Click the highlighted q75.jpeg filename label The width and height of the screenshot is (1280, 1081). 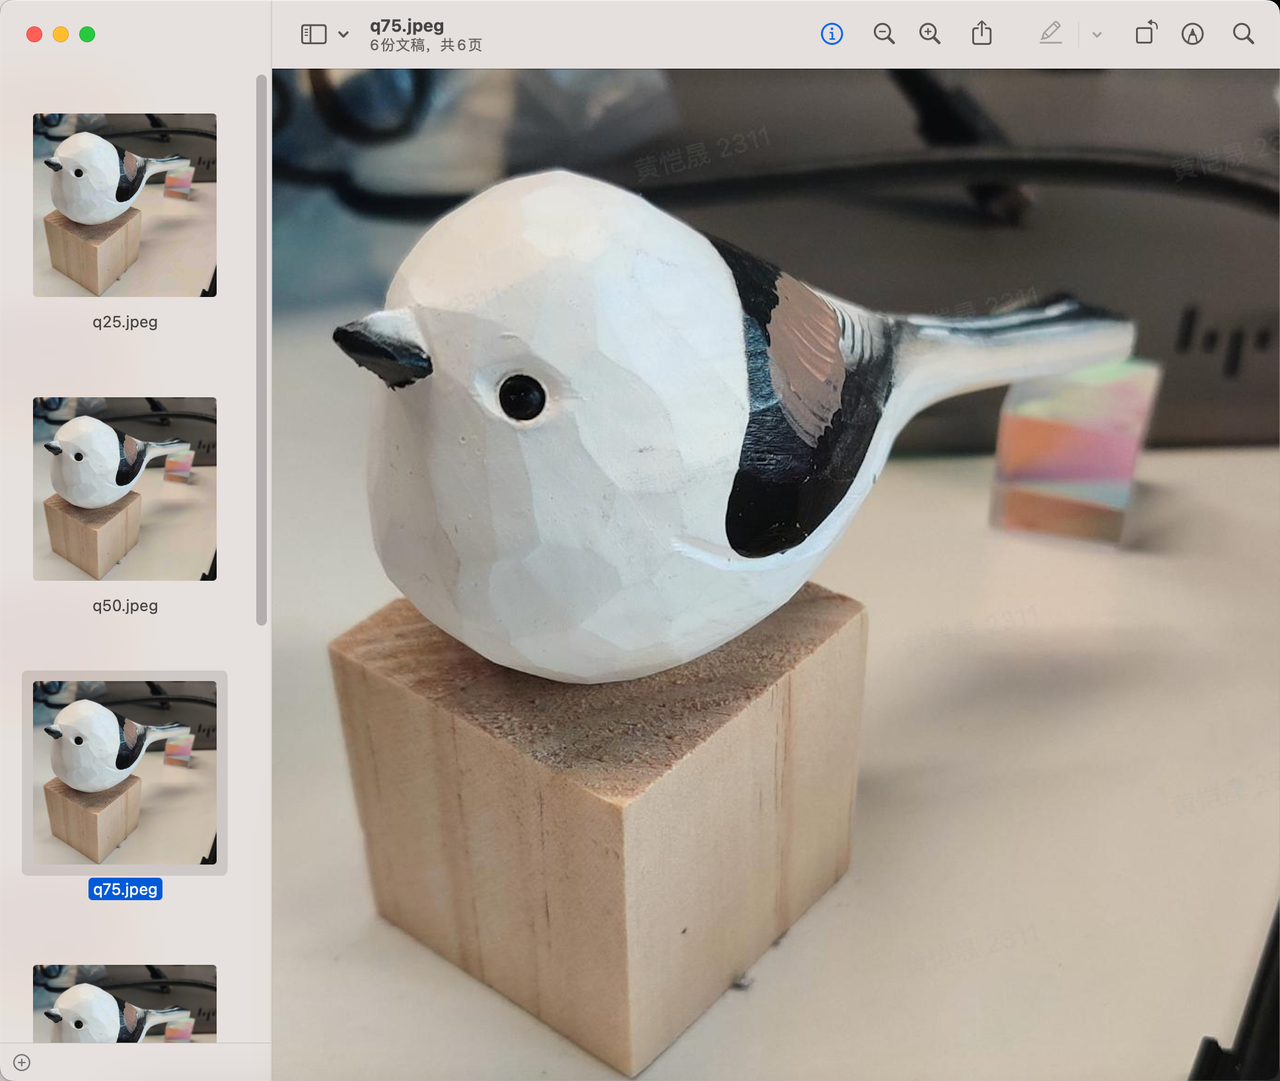click(x=125, y=889)
